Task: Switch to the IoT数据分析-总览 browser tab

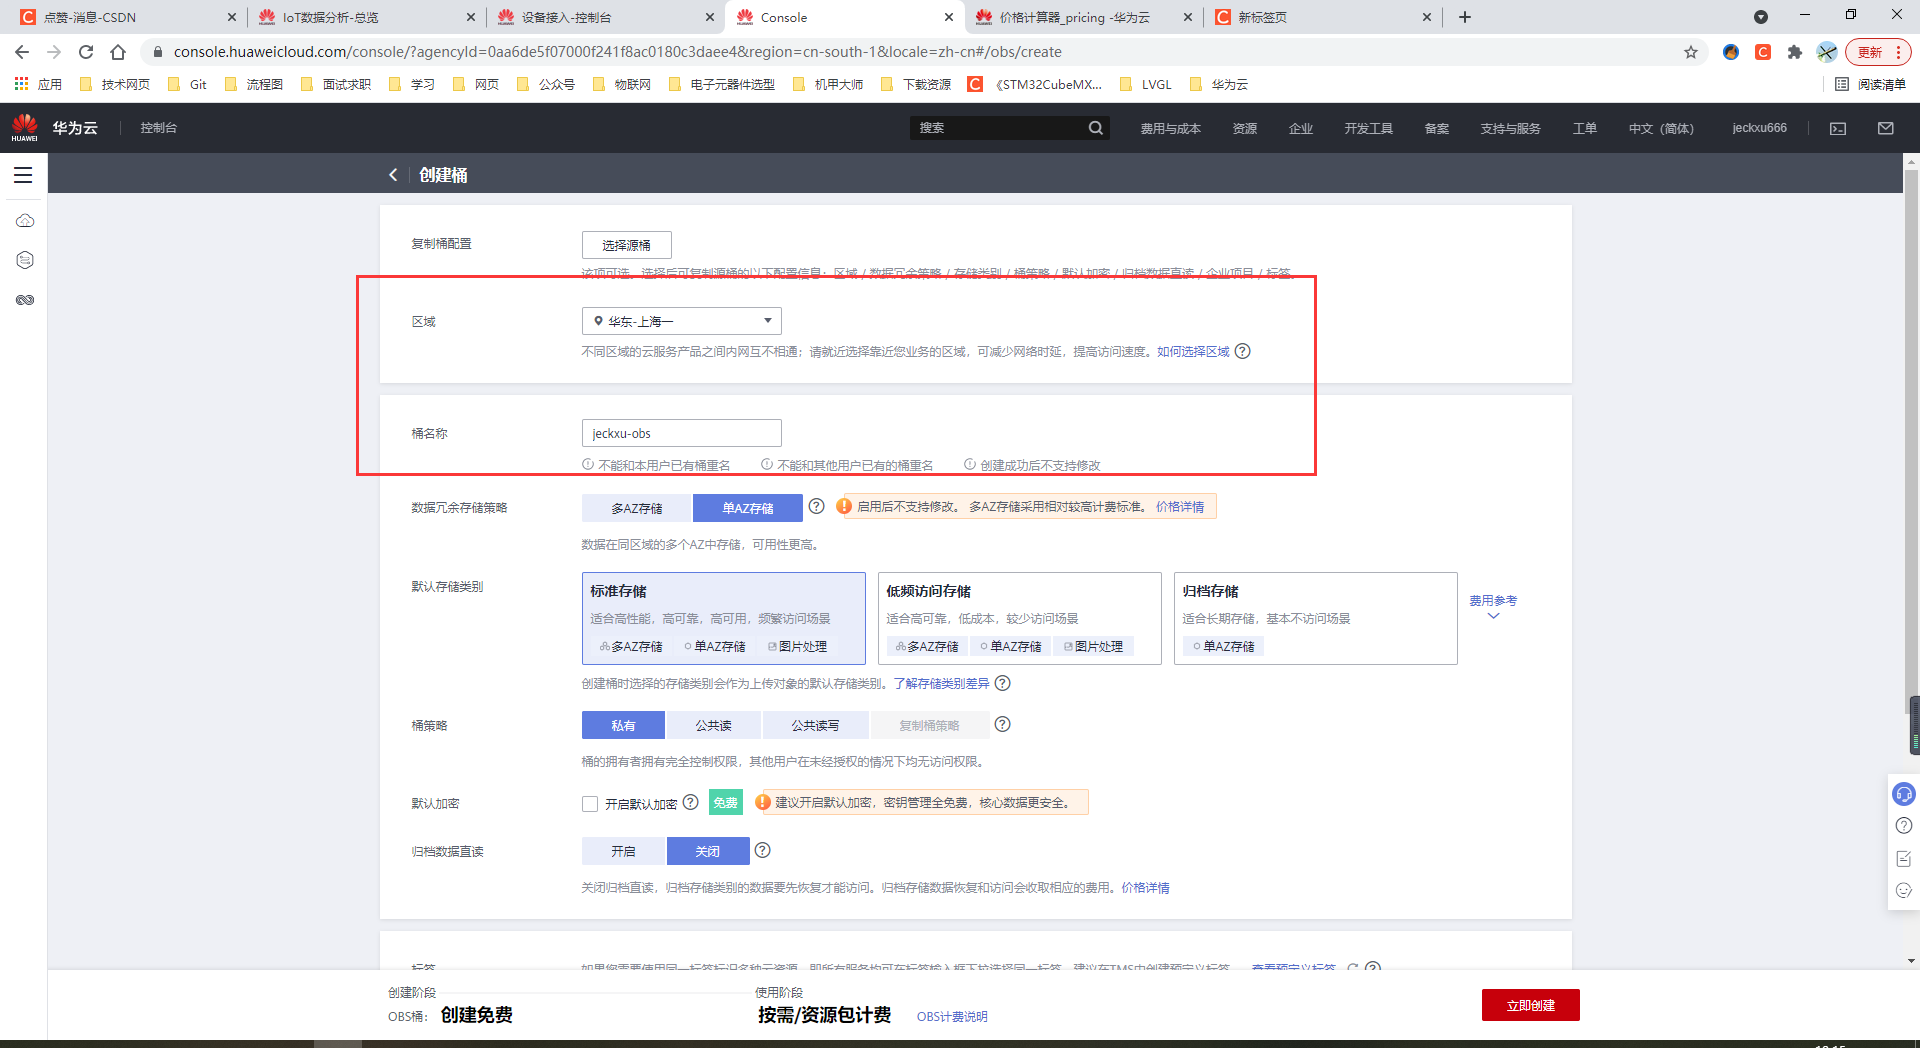Action: point(365,17)
